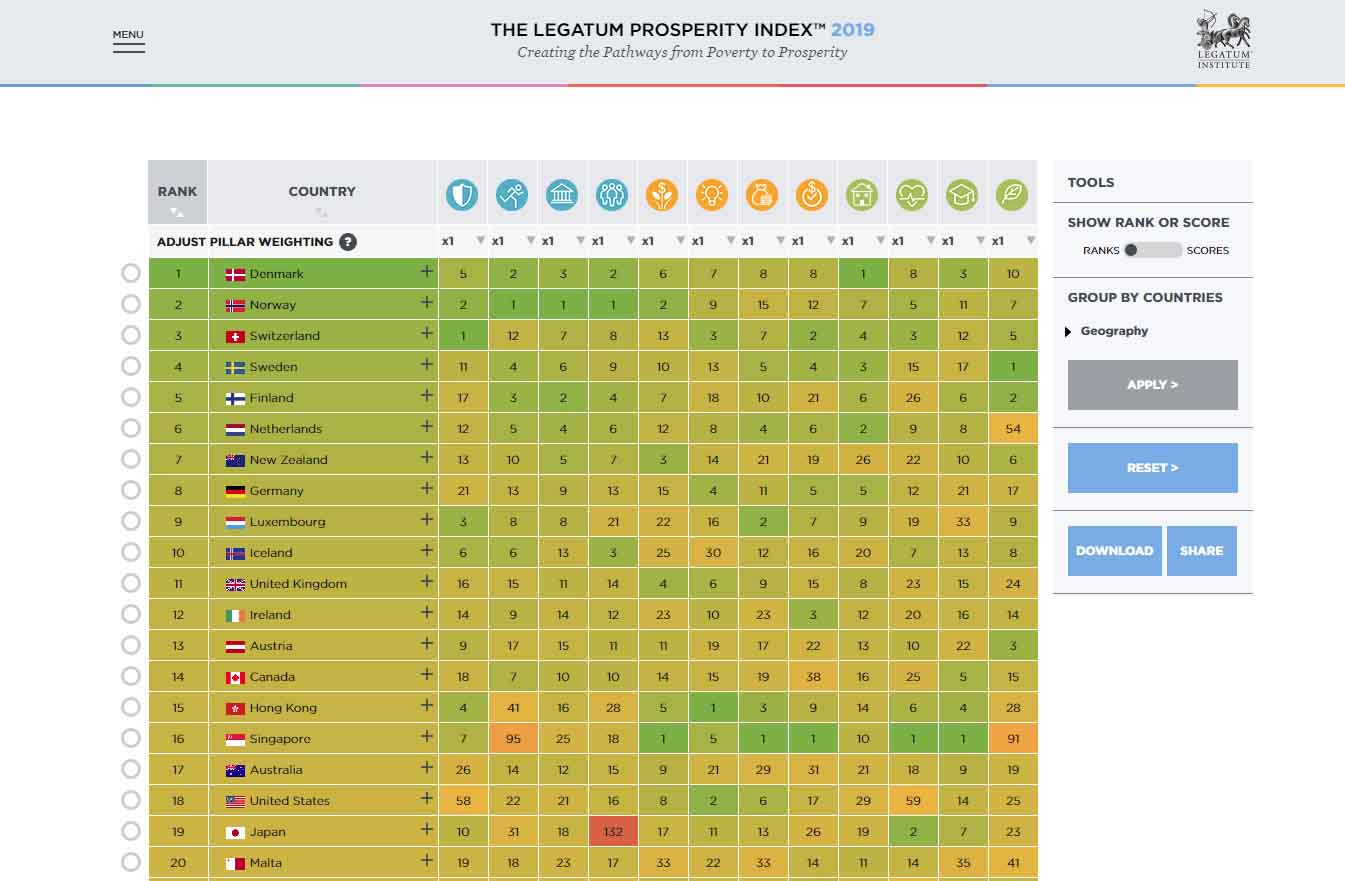The height and width of the screenshot is (881, 1345).
Task: Click the APPLY button
Action: [x=1153, y=385]
